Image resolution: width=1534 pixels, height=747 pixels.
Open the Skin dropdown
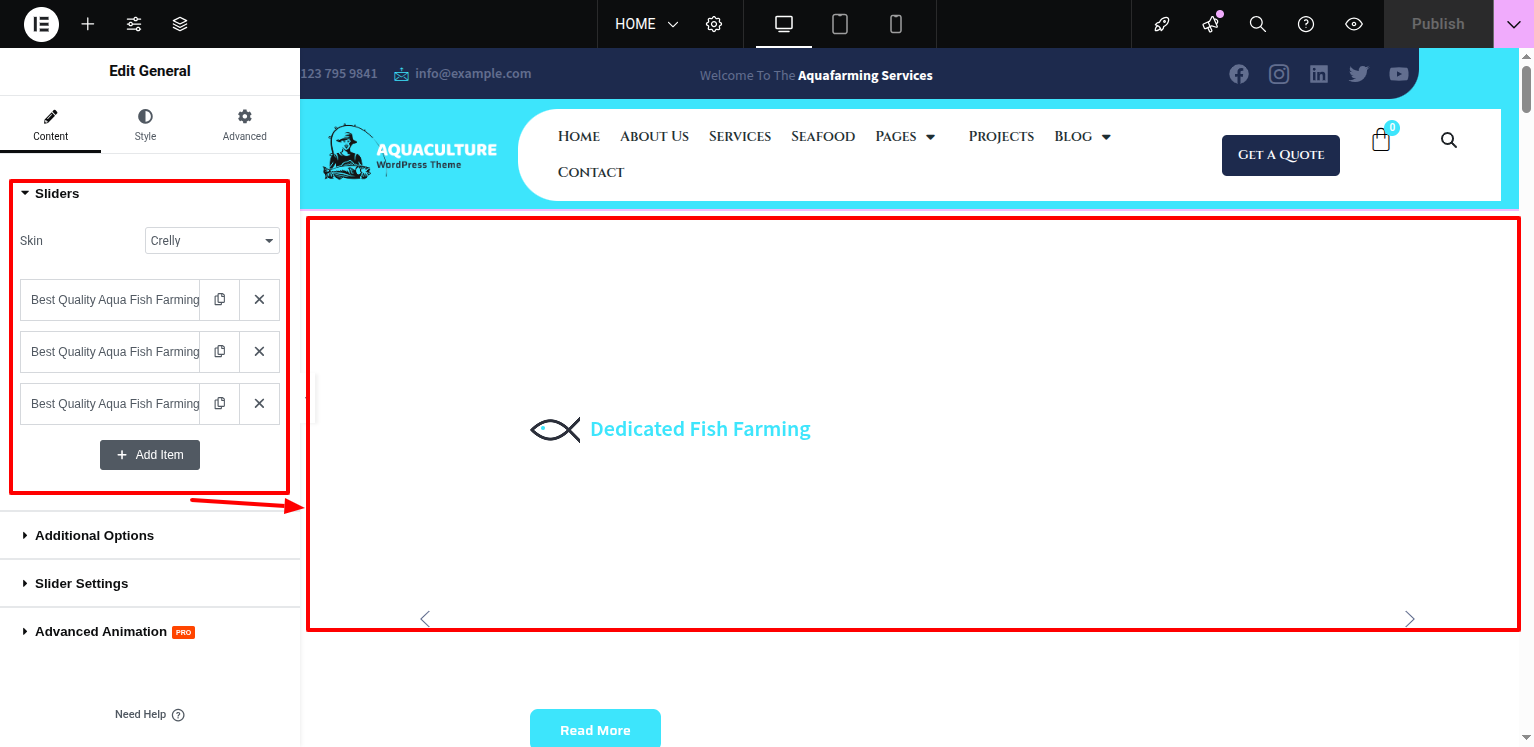(212, 241)
